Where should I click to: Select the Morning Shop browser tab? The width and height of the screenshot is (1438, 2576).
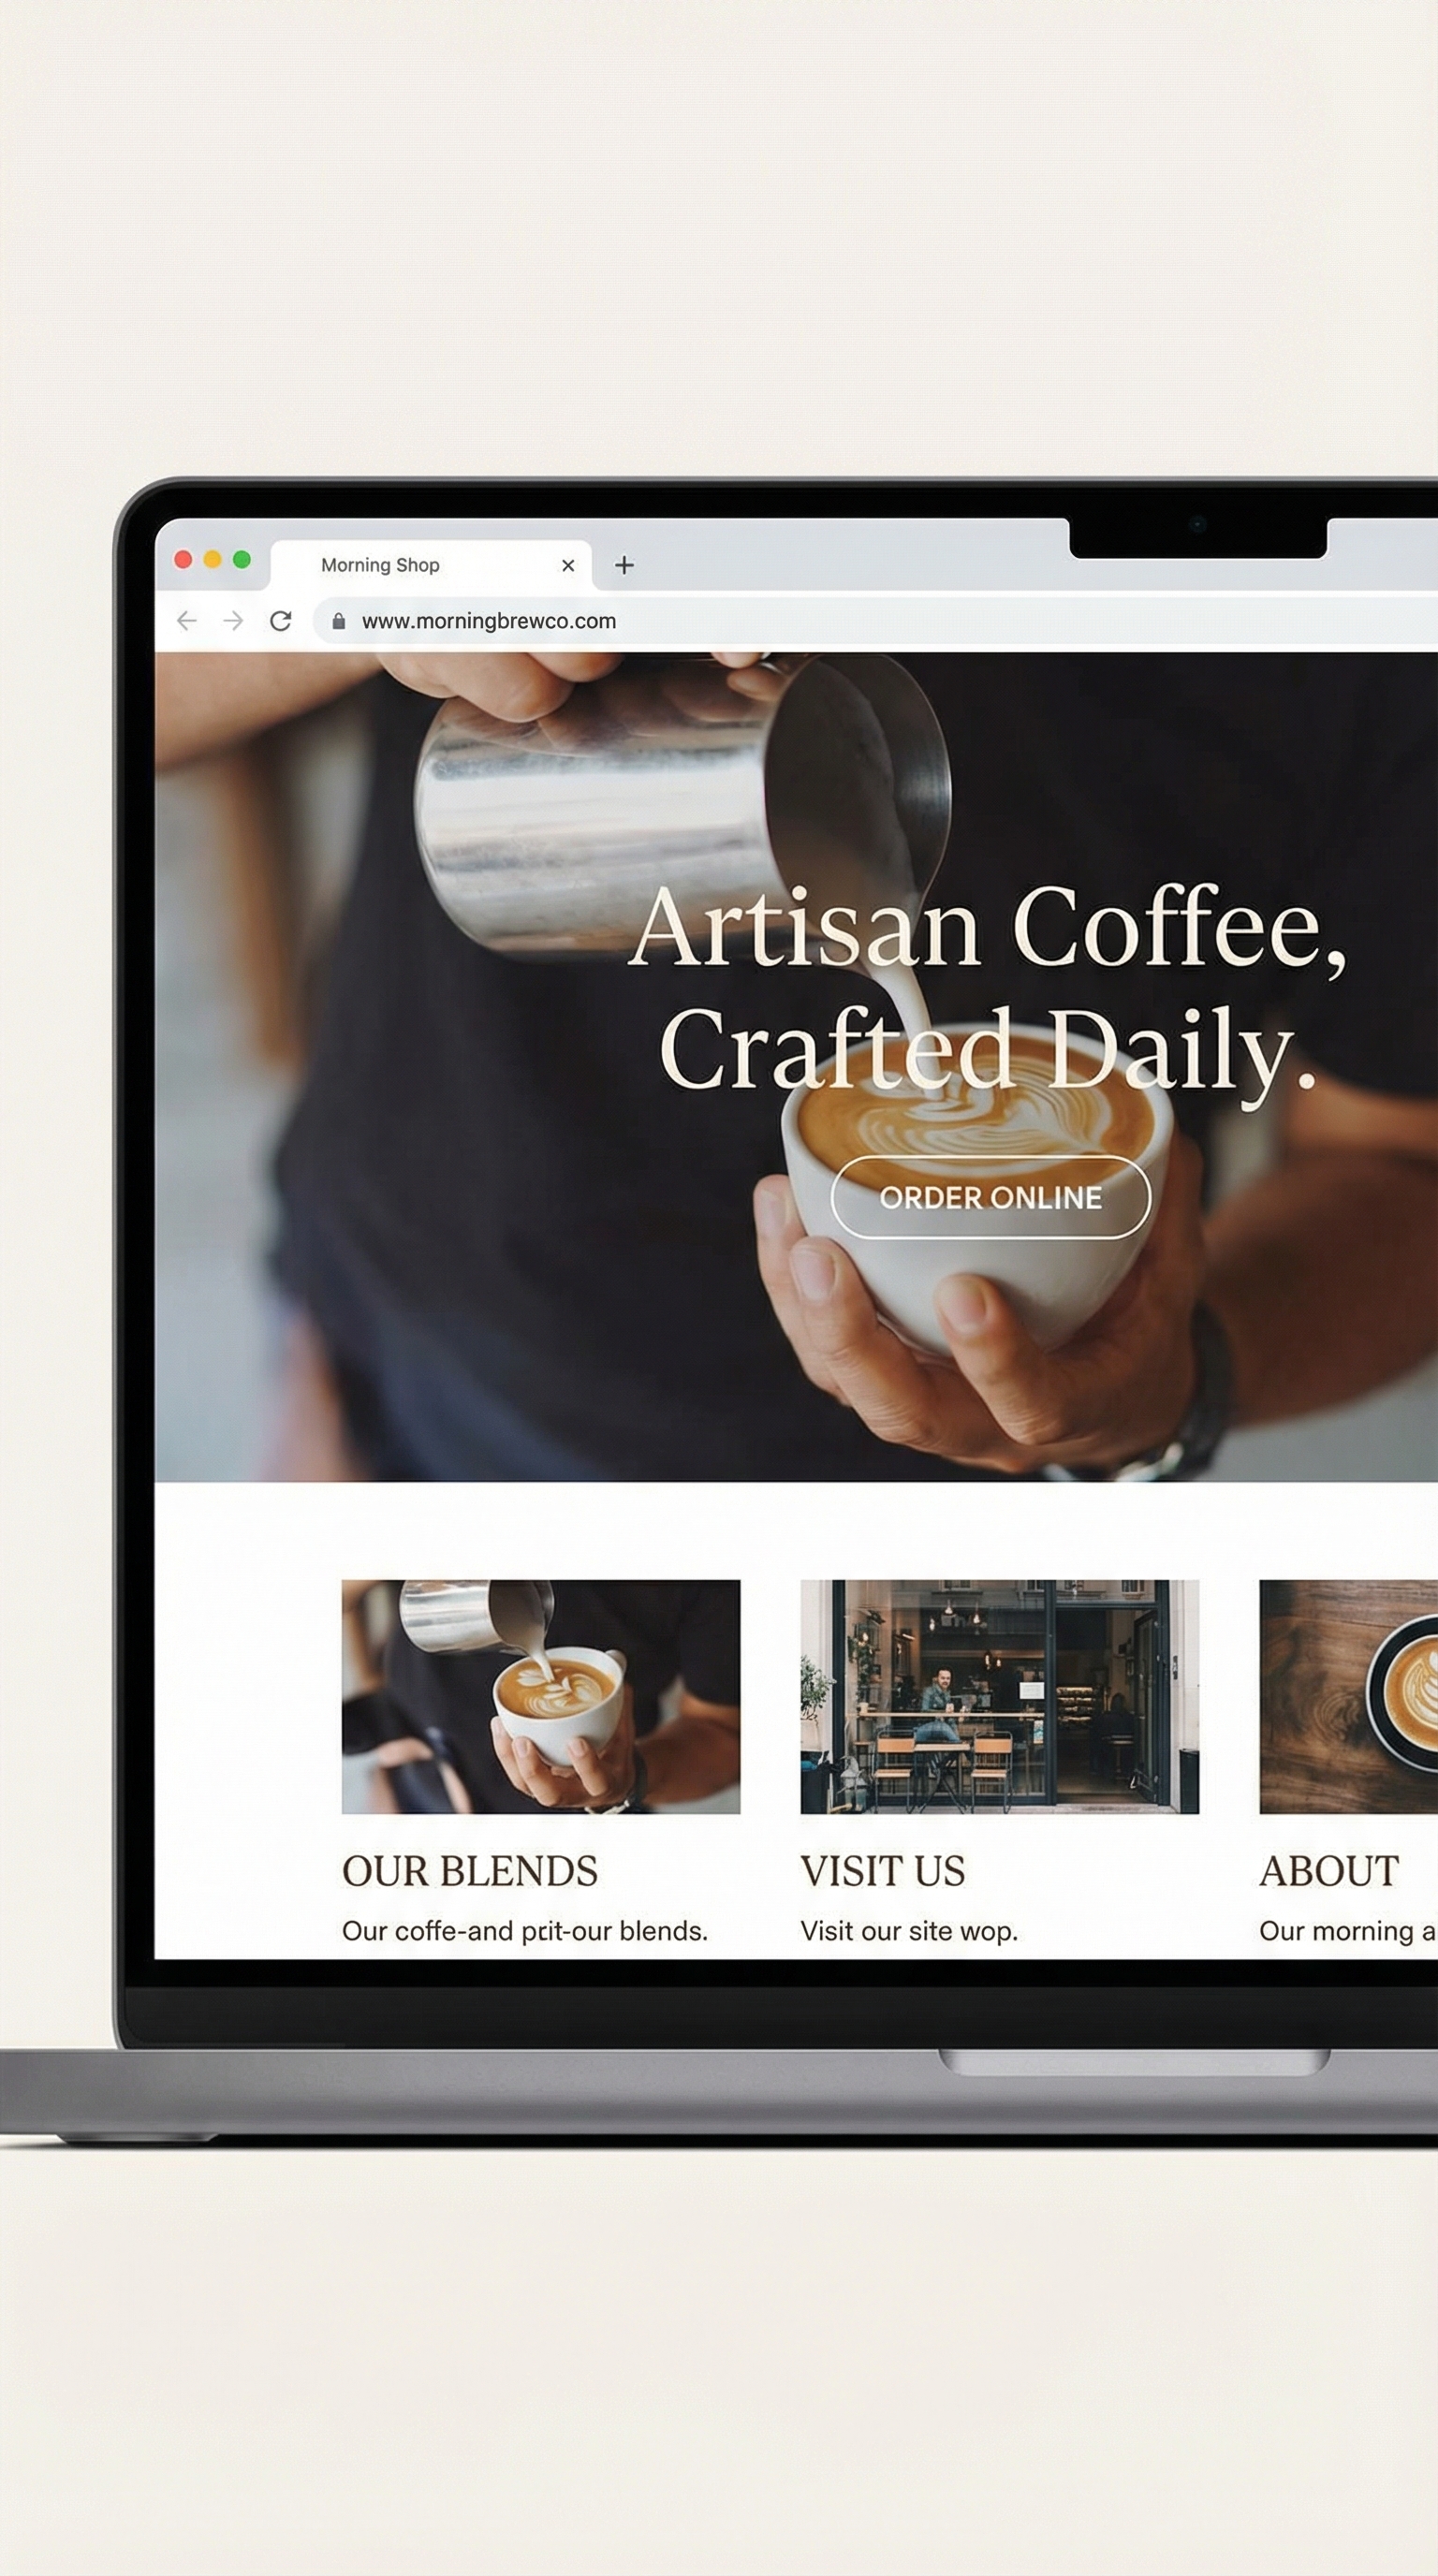(431, 565)
